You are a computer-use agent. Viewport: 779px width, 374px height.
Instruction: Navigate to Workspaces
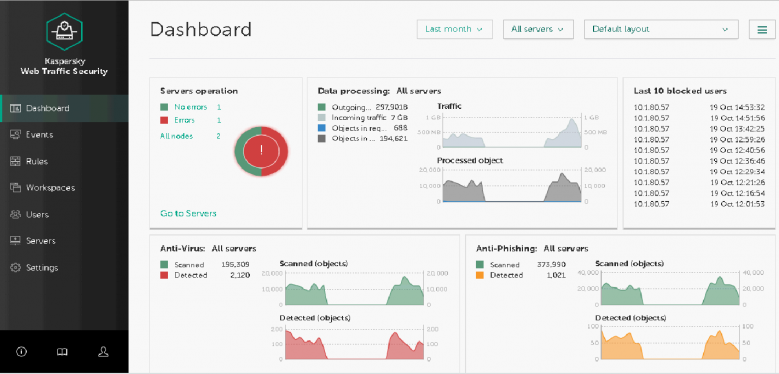click(x=64, y=188)
